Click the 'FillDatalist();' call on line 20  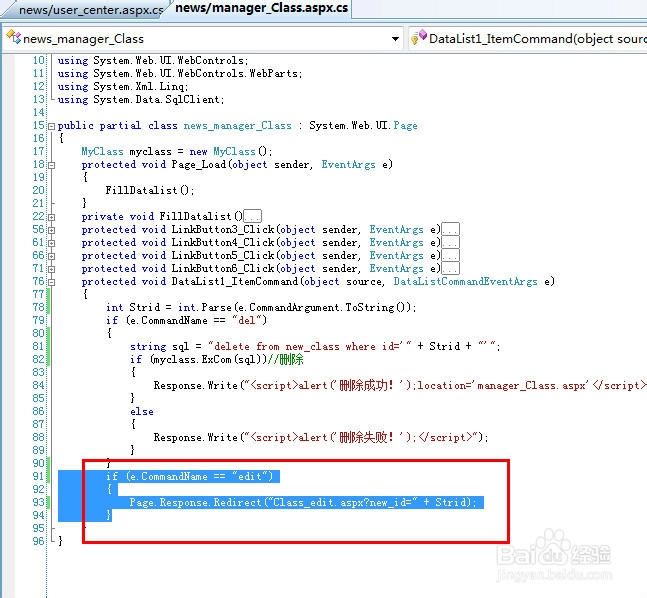(149, 190)
